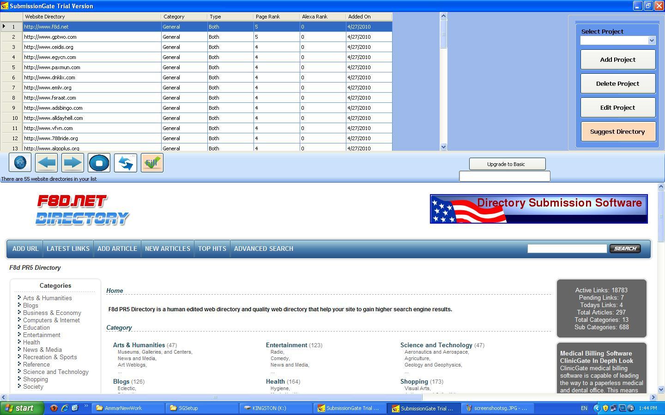Switch to the TOP HITS nav tab
The width and height of the screenshot is (665, 415).
coord(211,248)
